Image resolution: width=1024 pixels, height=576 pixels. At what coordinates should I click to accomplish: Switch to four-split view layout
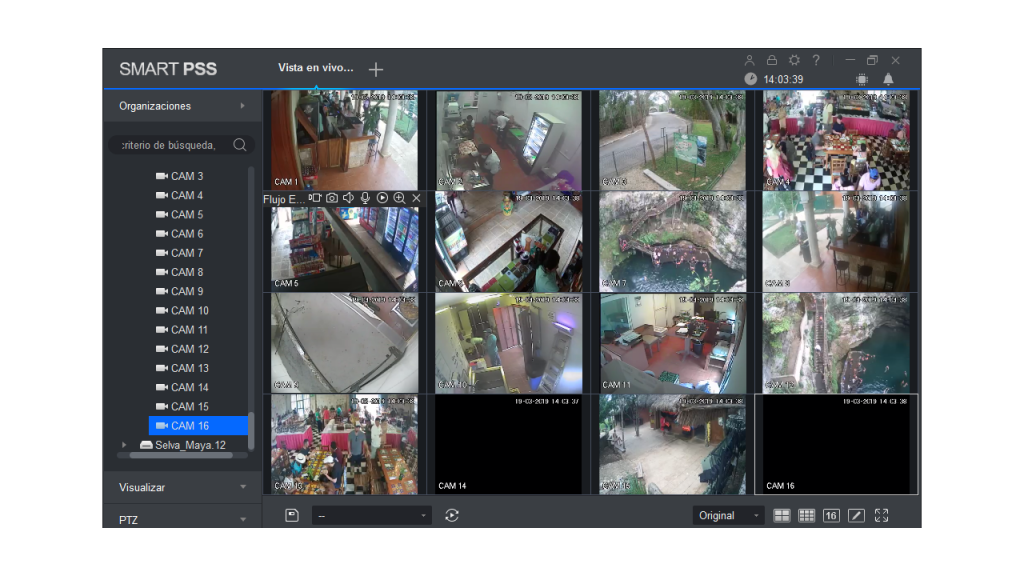[x=782, y=515]
